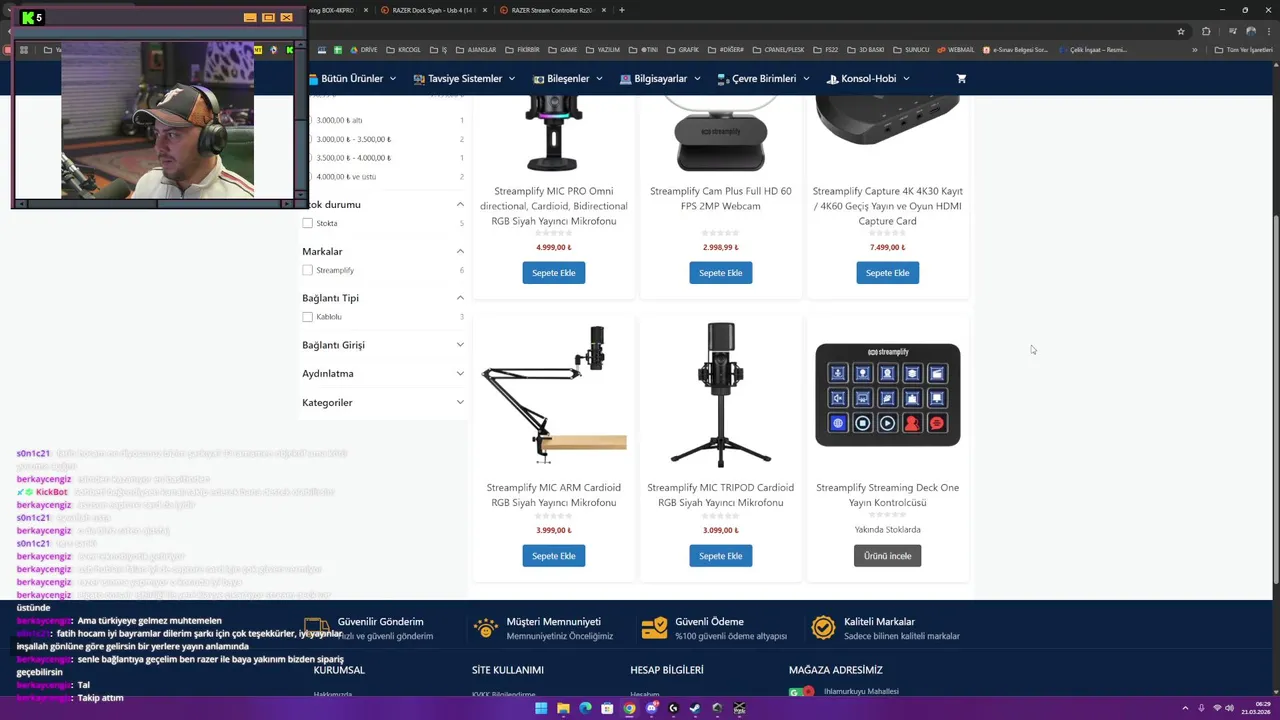
Task: Add Streamplify Cam Plus to cart
Action: (x=720, y=273)
